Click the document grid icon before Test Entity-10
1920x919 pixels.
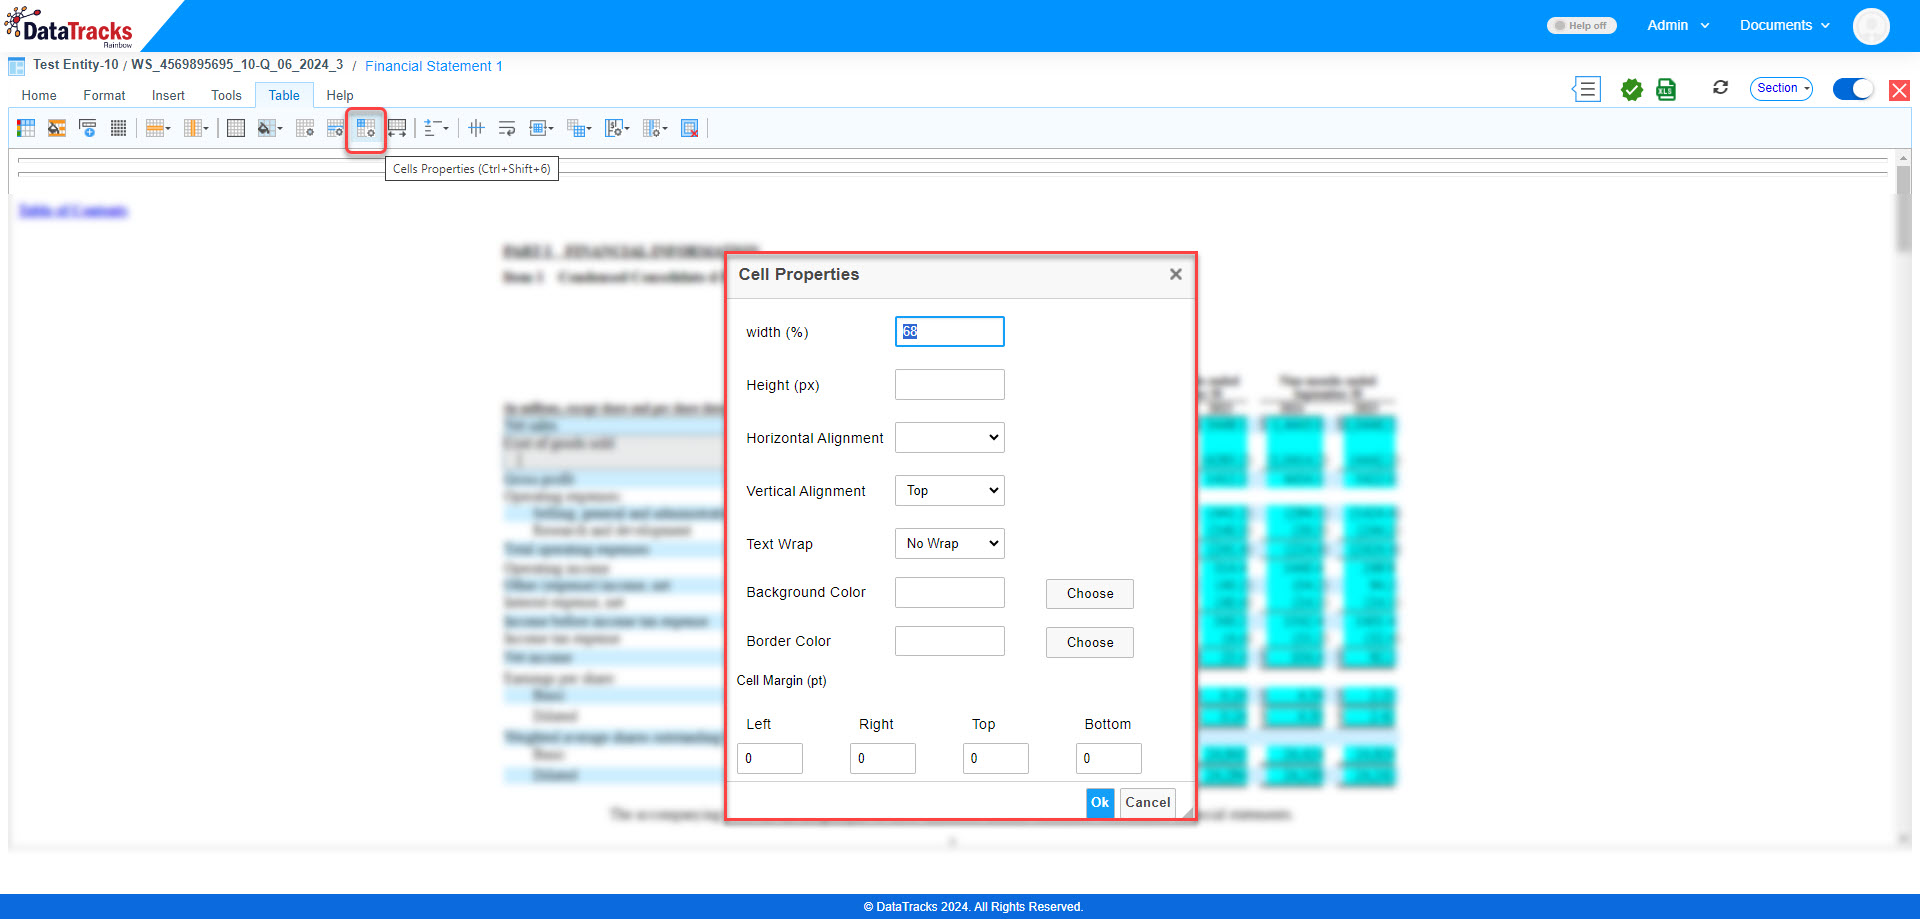click(17, 67)
